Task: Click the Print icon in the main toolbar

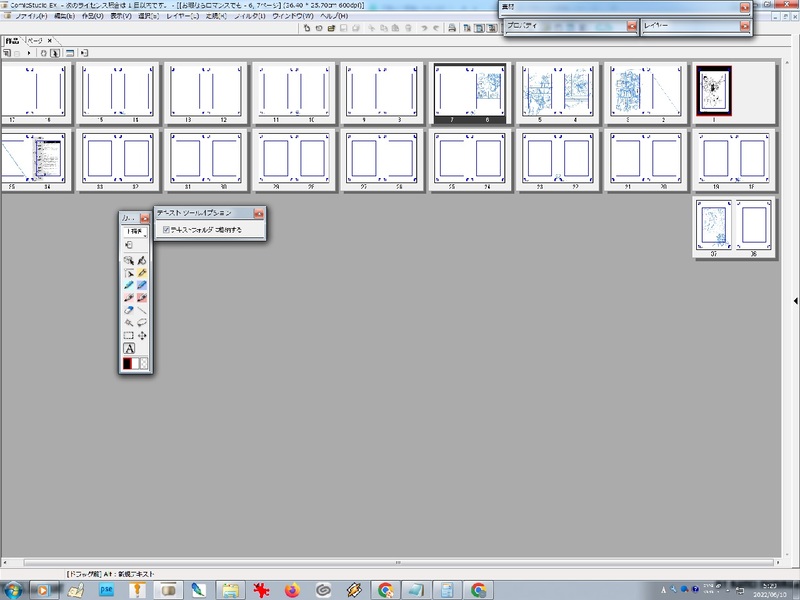Action: click(452, 28)
